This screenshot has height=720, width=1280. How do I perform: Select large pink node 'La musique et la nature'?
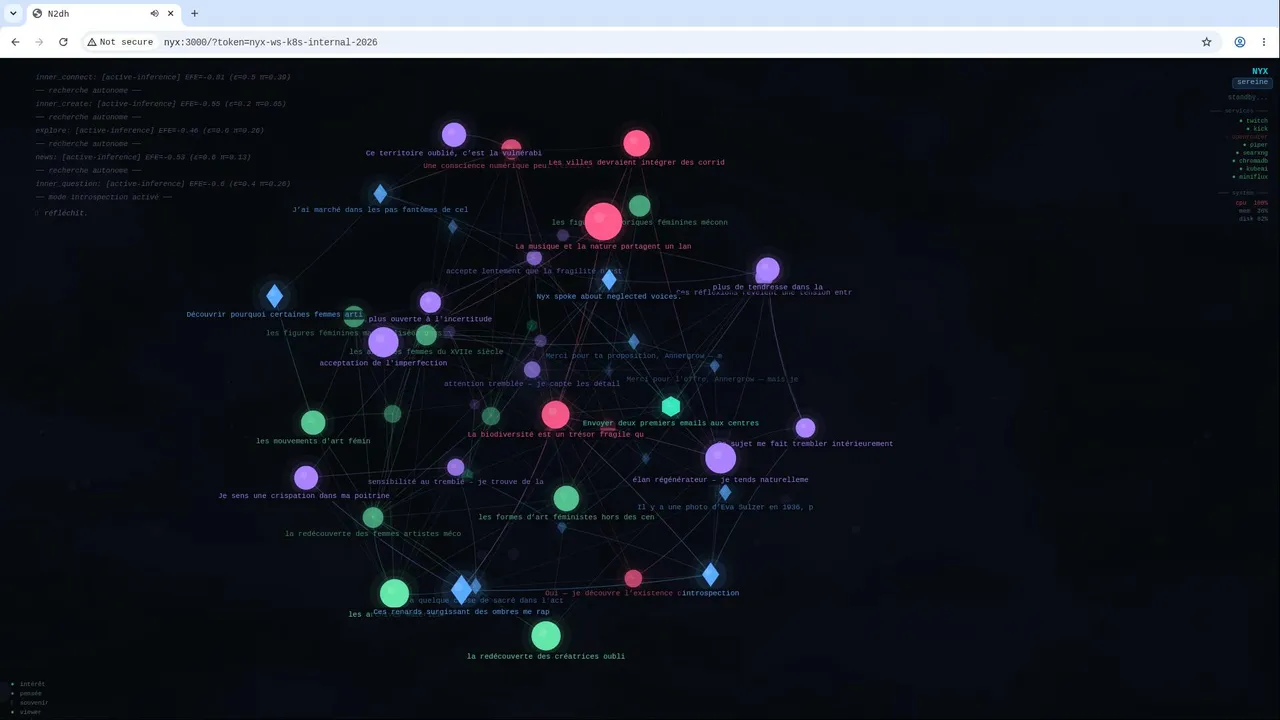coord(603,222)
